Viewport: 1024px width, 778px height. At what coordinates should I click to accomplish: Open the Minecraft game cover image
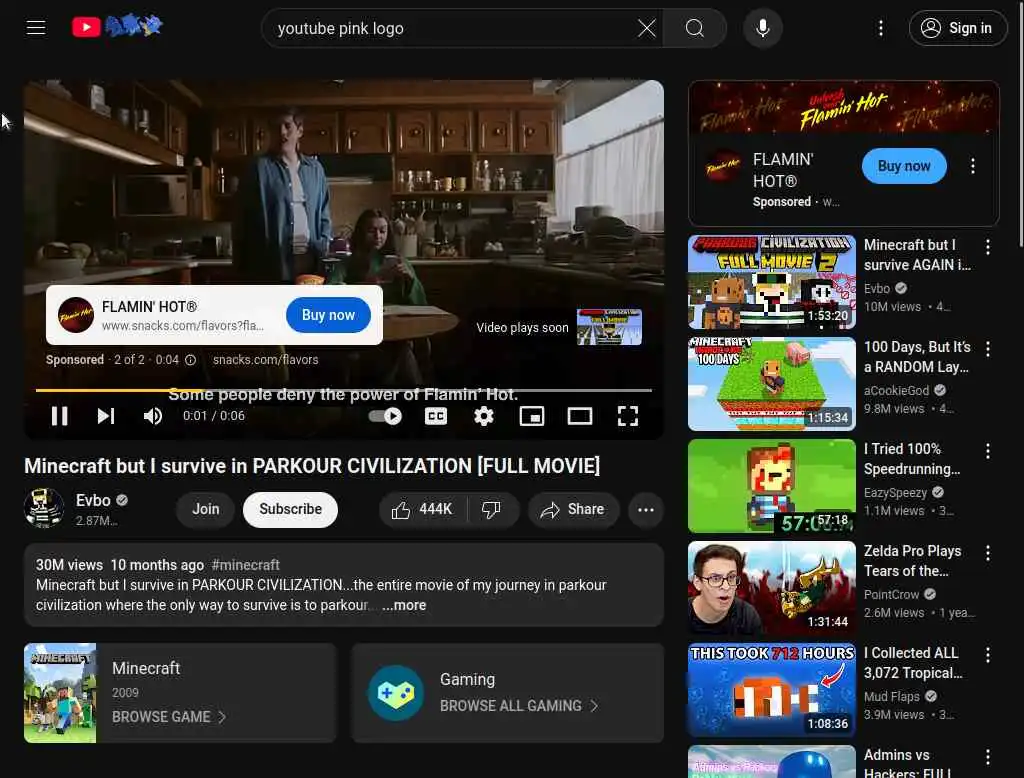[x=60, y=693]
